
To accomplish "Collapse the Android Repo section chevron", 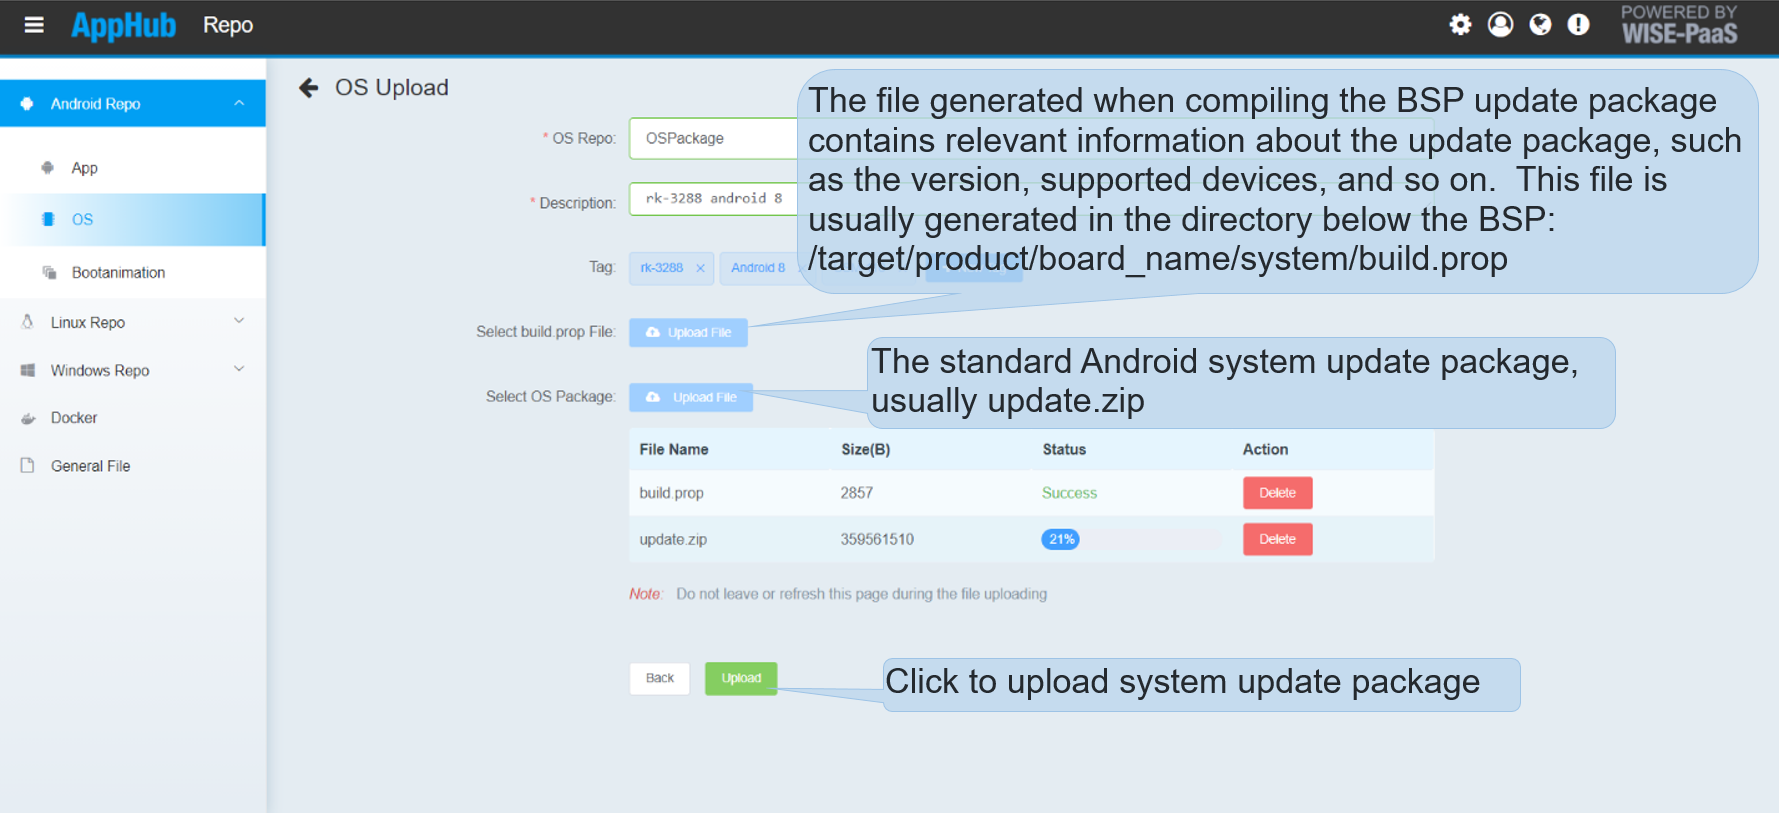I will click(239, 103).
